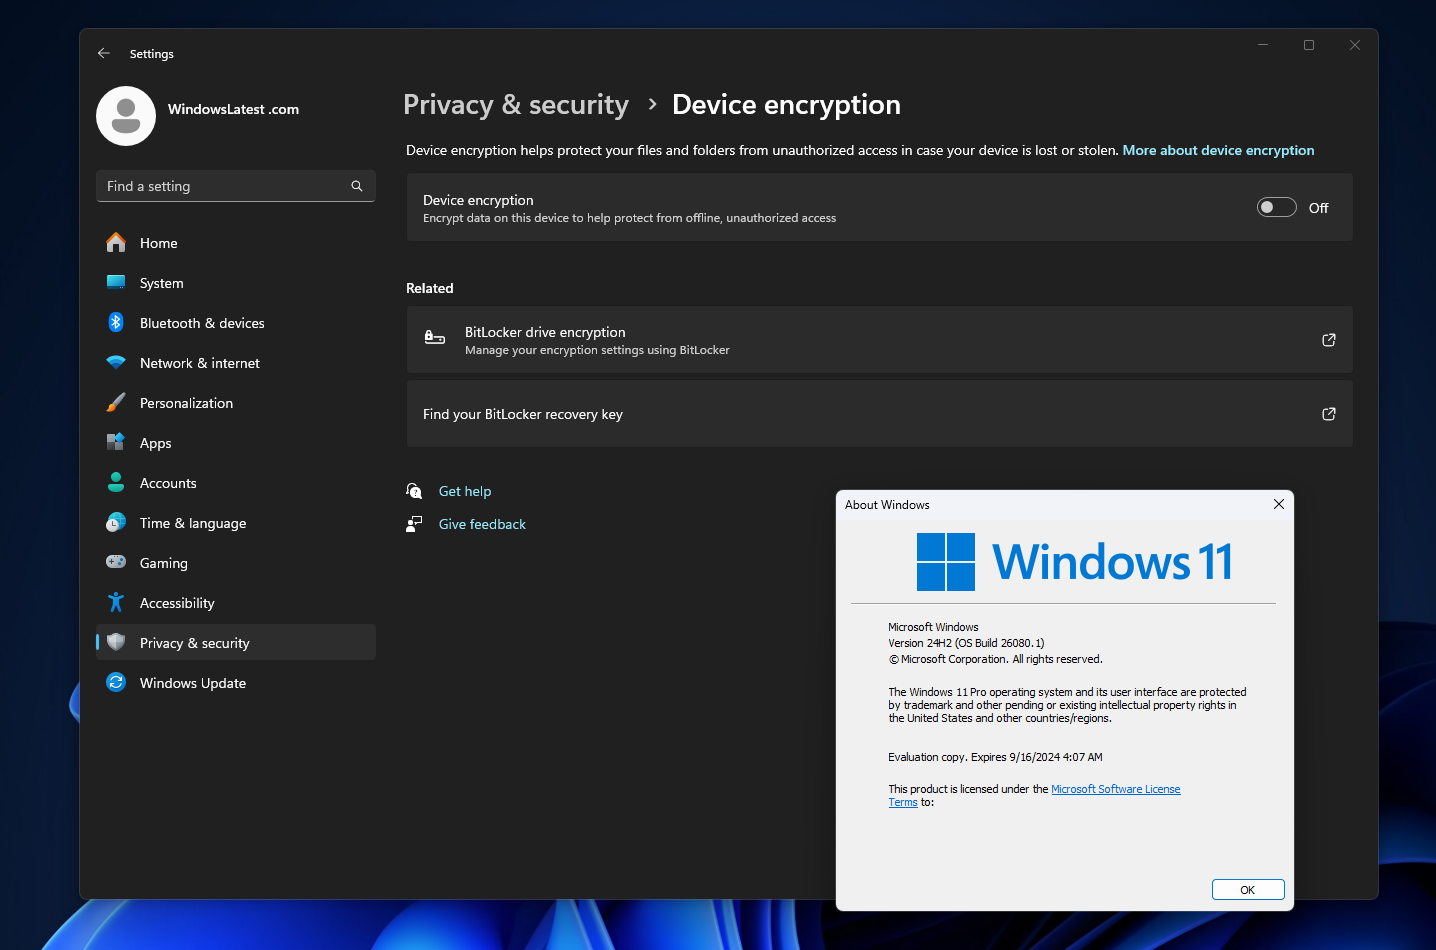Image resolution: width=1436 pixels, height=950 pixels.
Task: Click the Accessibility icon
Action: click(115, 602)
